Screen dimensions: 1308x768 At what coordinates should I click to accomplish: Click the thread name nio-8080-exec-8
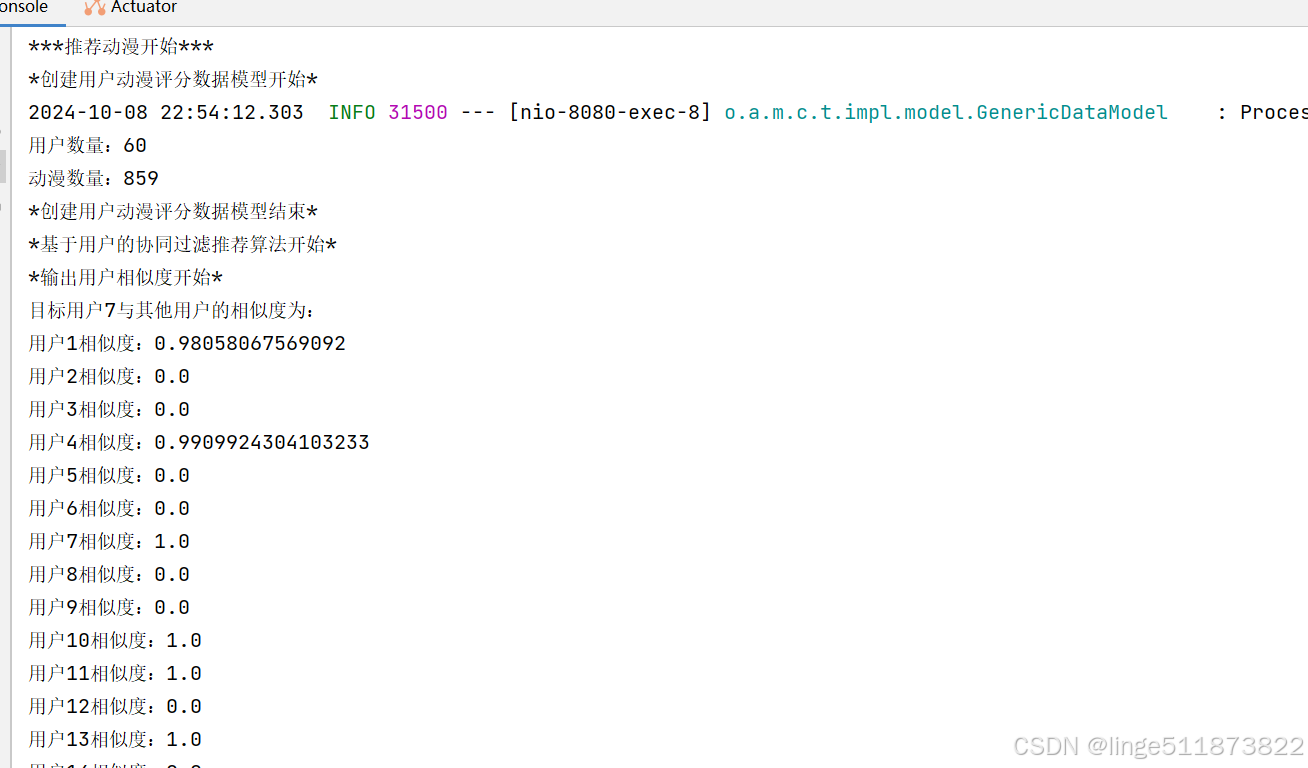coord(610,113)
